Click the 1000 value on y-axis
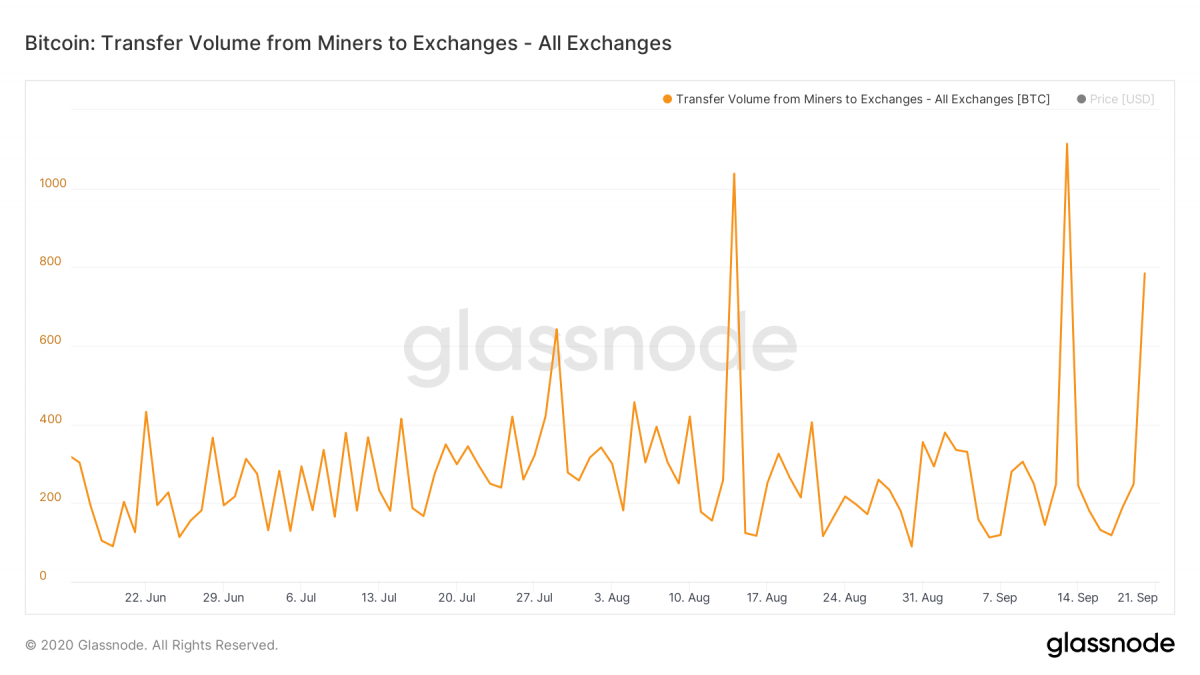 tap(53, 183)
